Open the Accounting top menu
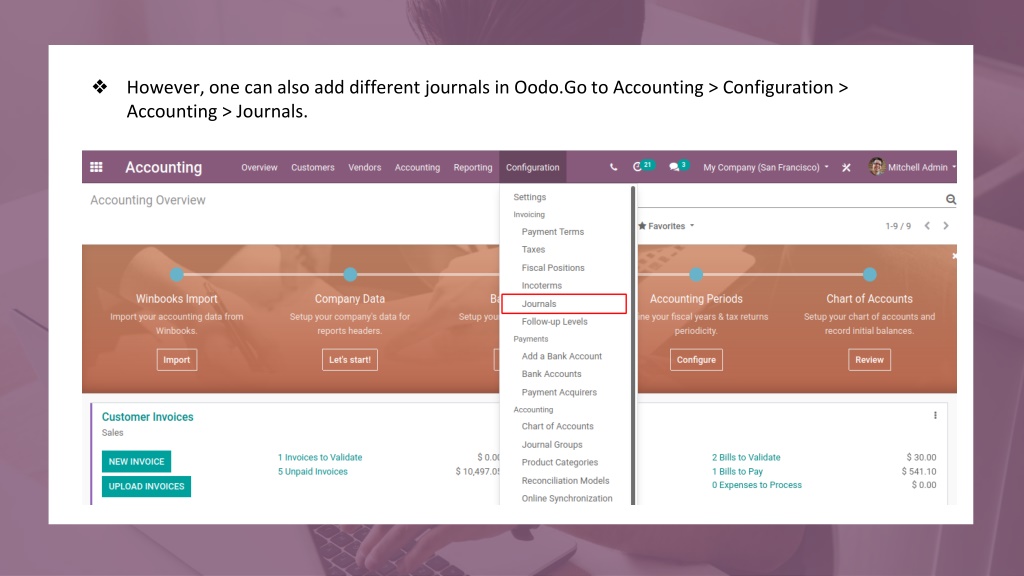 point(417,167)
